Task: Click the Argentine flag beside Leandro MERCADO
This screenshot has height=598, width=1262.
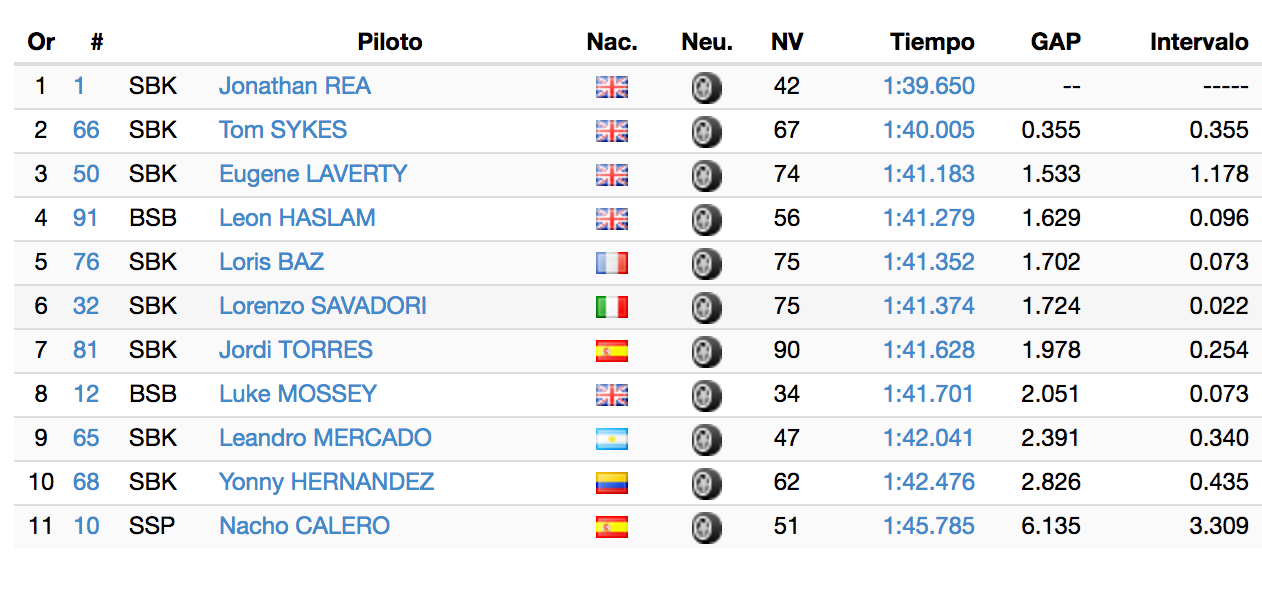Action: click(612, 439)
